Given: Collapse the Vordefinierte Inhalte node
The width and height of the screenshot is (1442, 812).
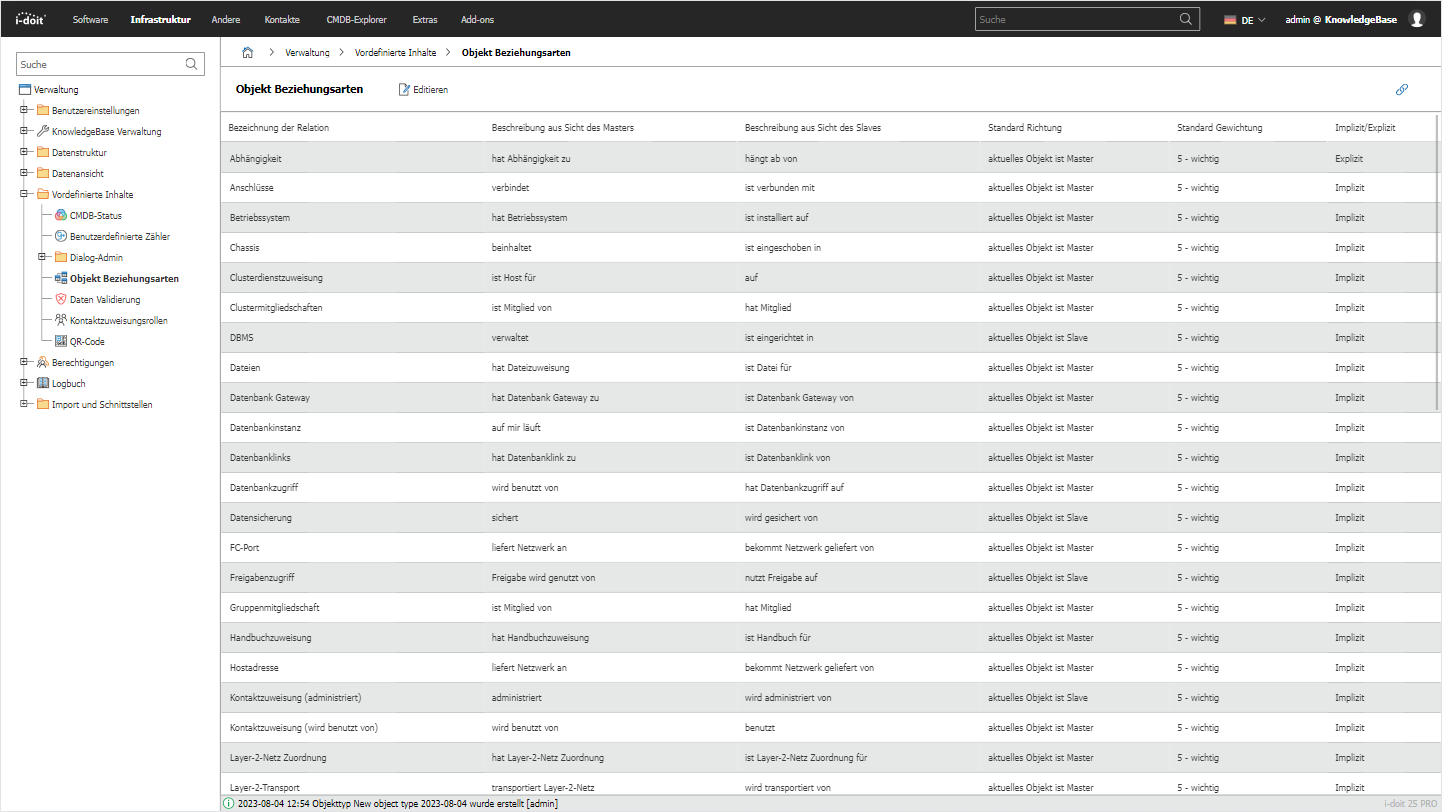Looking at the screenshot, I should (24, 194).
